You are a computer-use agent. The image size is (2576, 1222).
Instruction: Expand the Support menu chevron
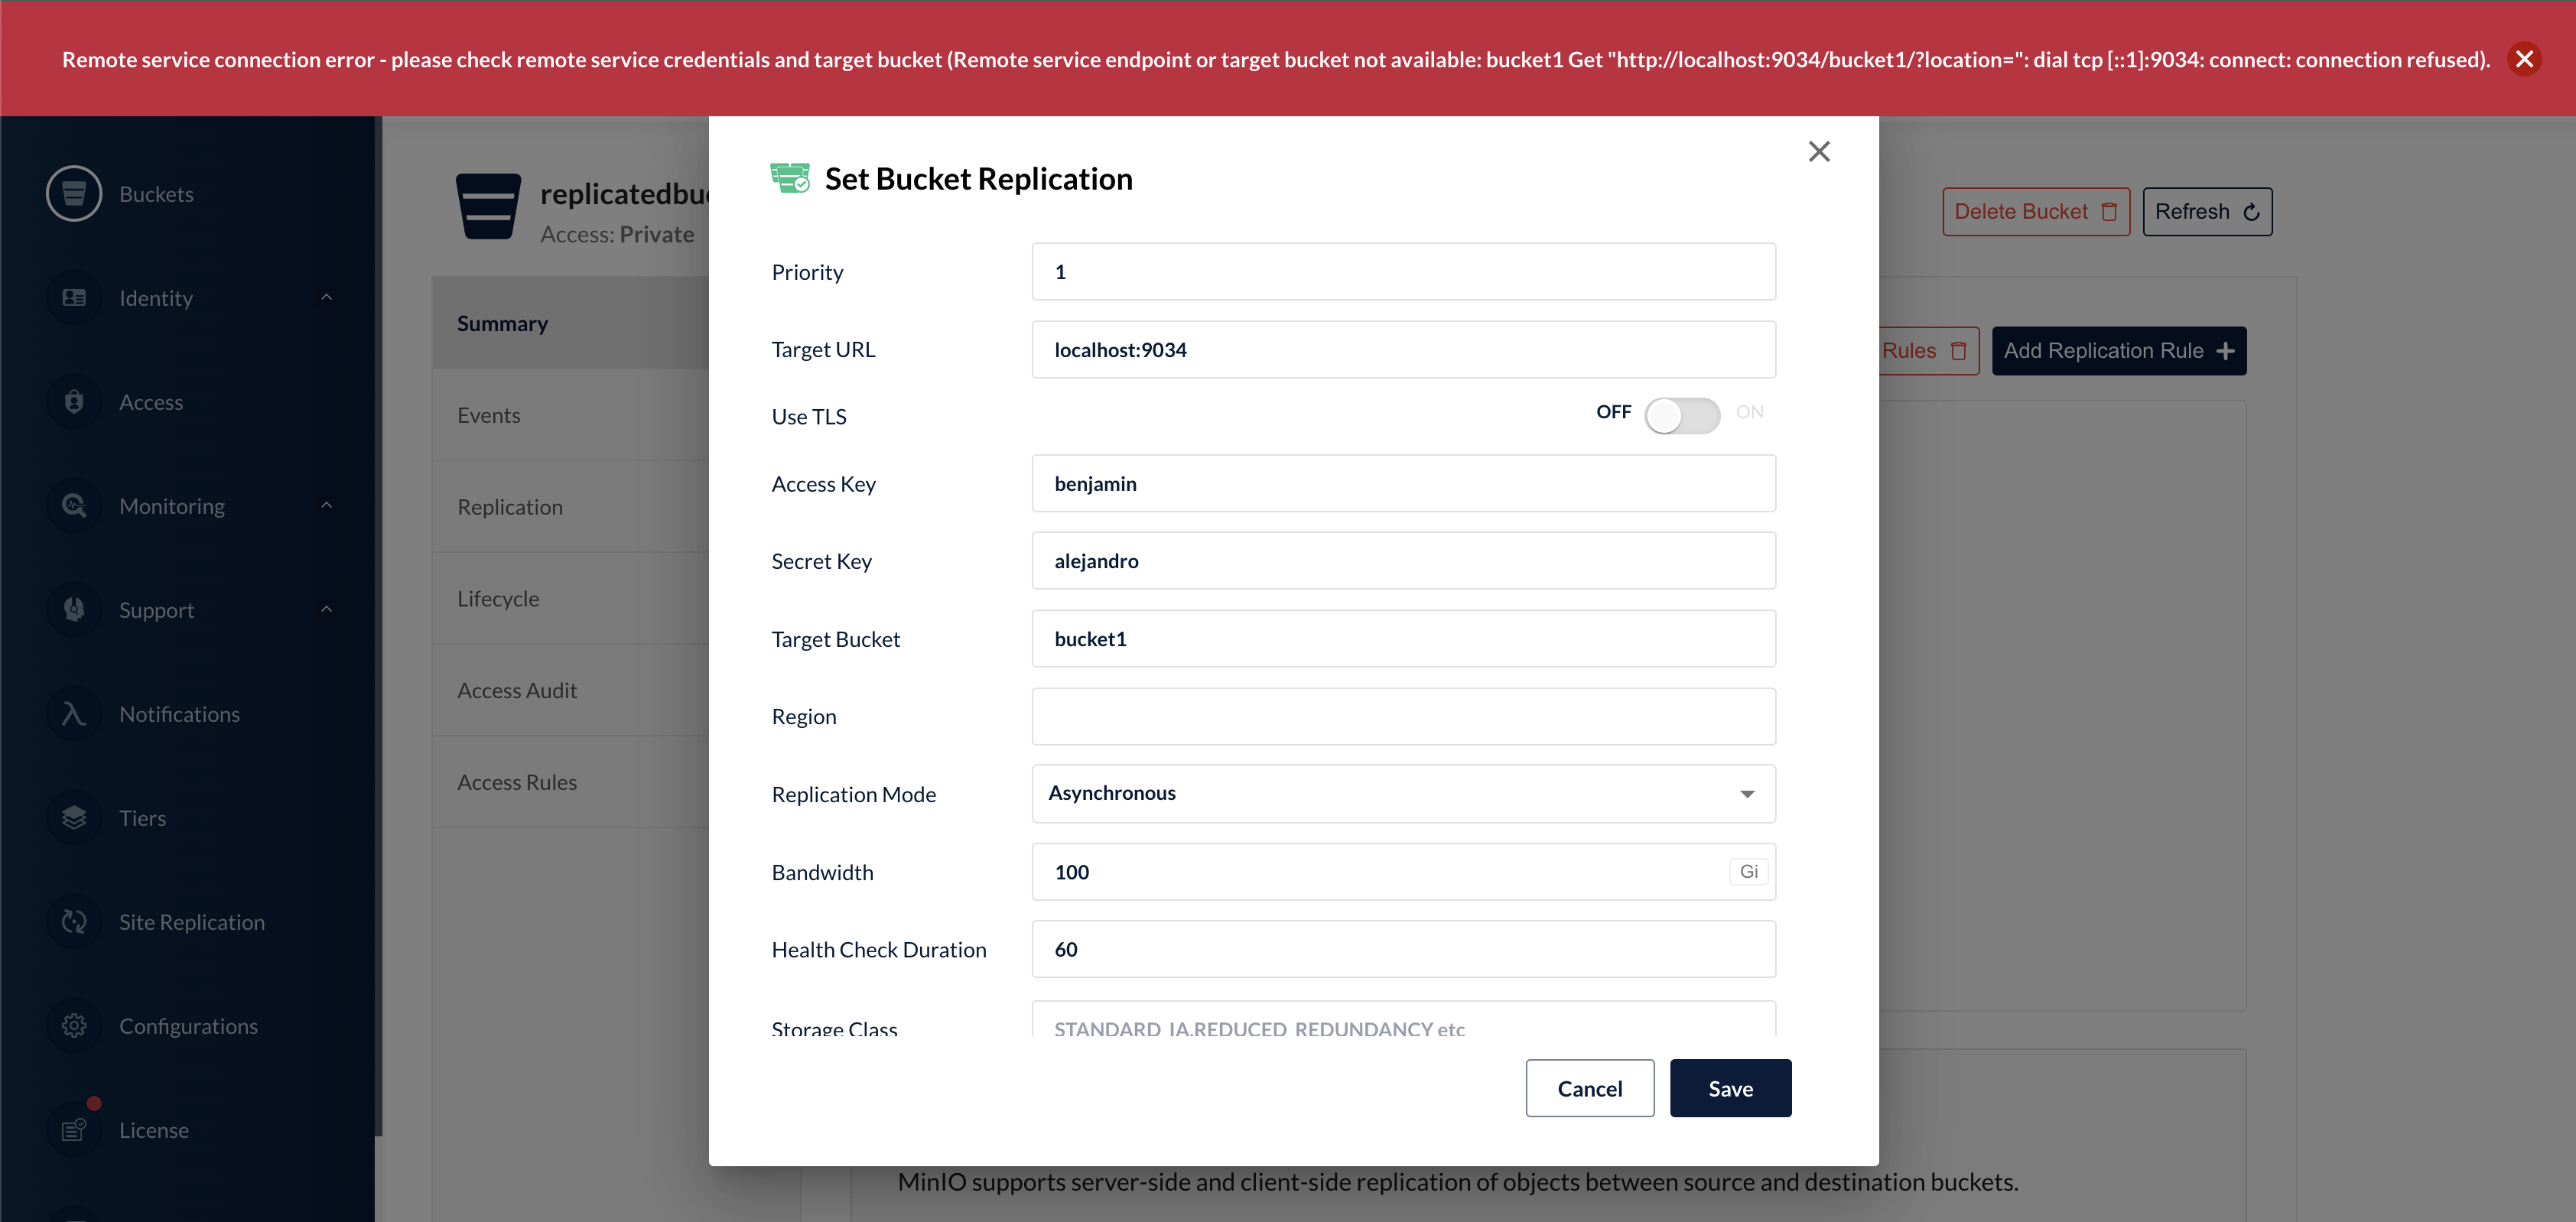click(x=326, y=609)
